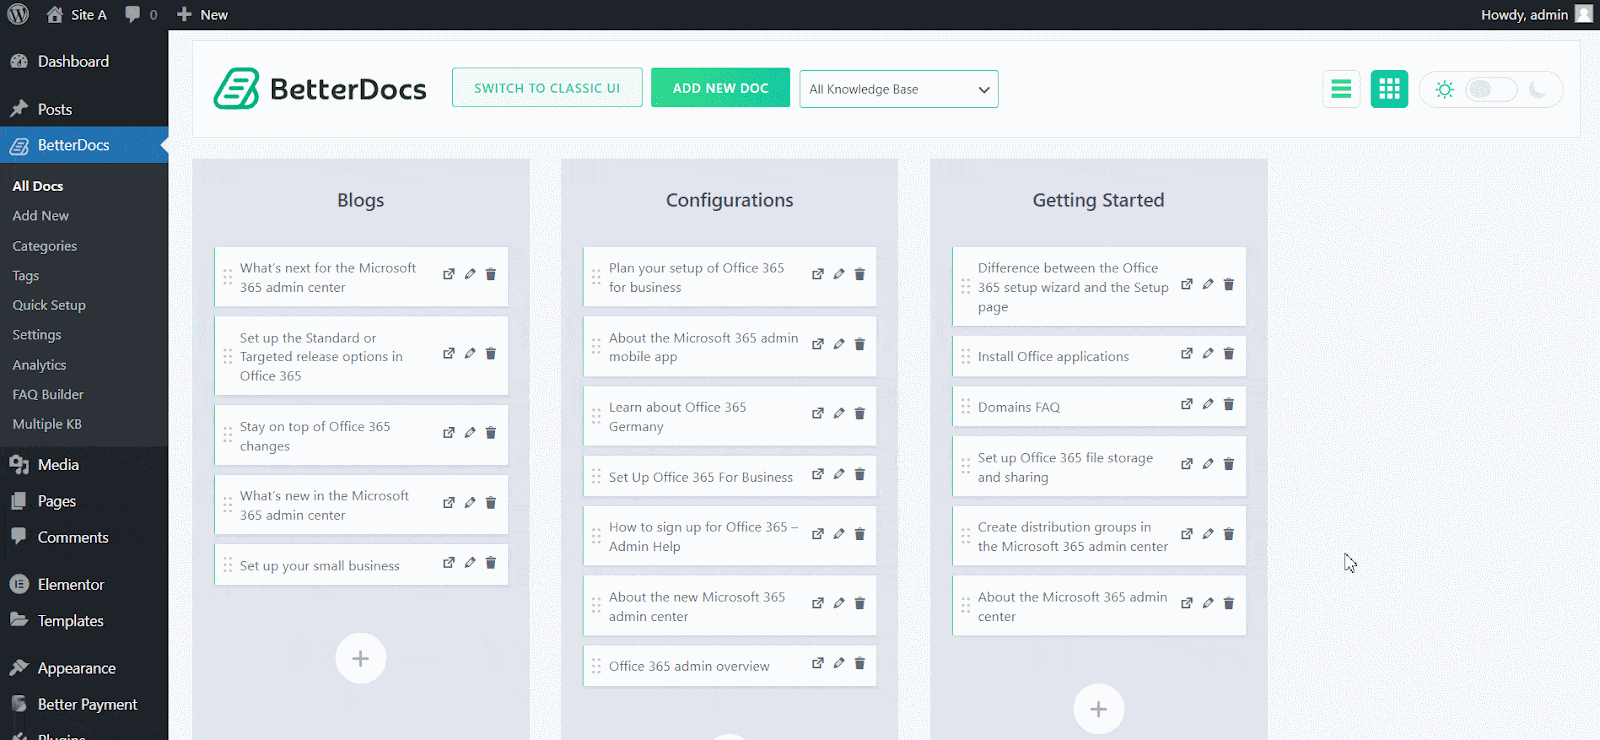1600x740 pixels.
Task: Open the All Knowledge Base dropdown
Action: pos(899,89)
